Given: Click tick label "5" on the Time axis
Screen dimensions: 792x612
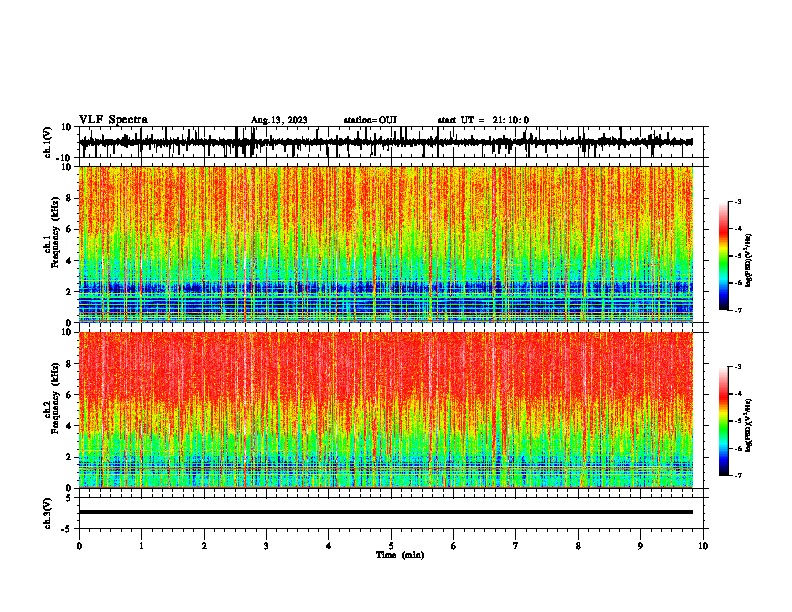Looking at the screenshot, I should click(x=391, y=546).
